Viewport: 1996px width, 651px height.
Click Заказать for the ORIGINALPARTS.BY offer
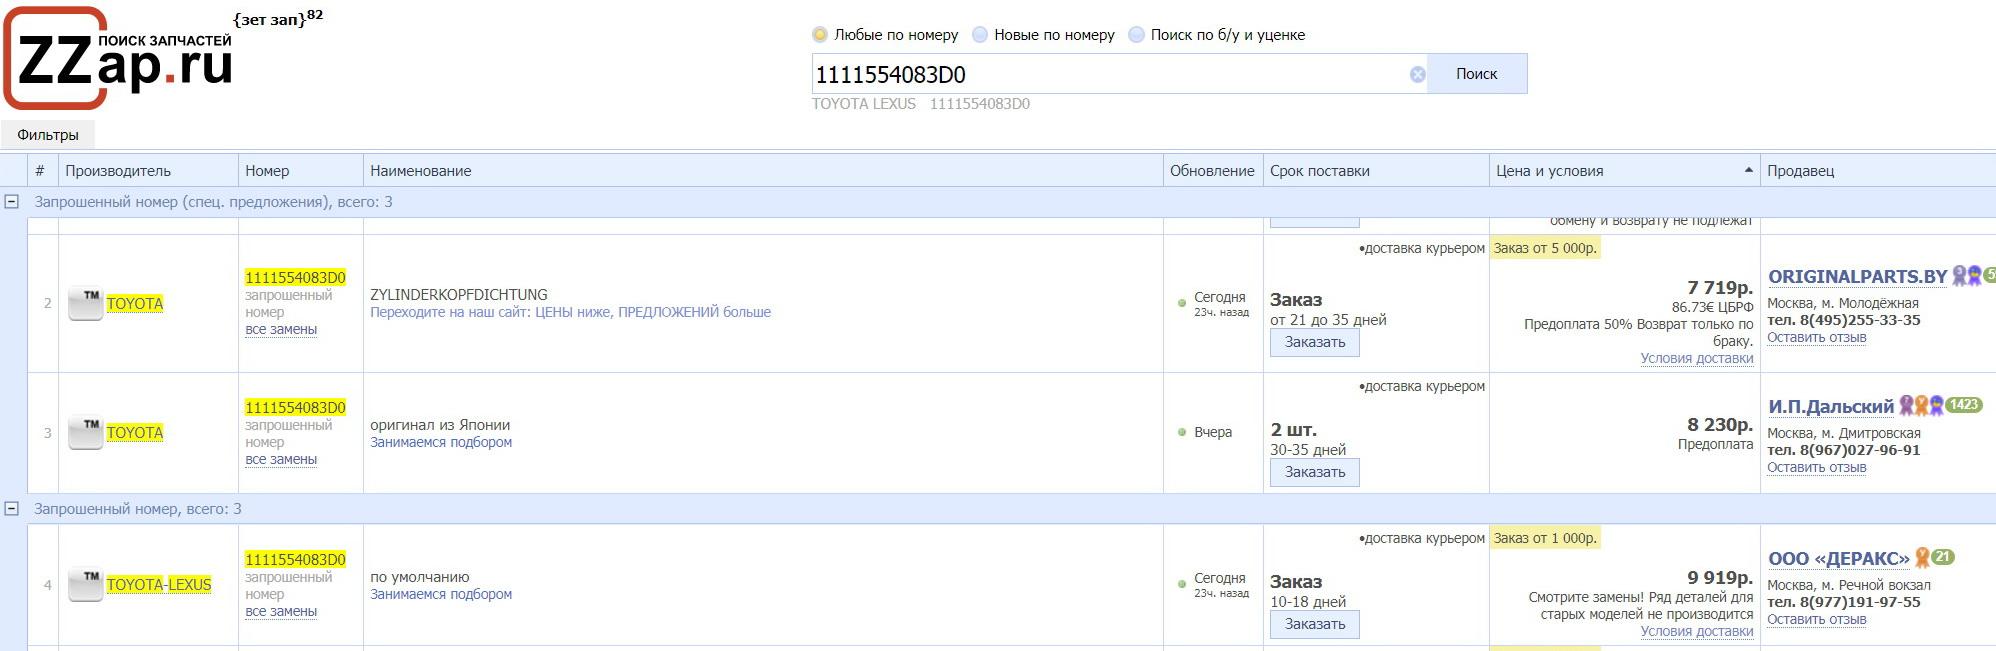[x=1315, y=342]
